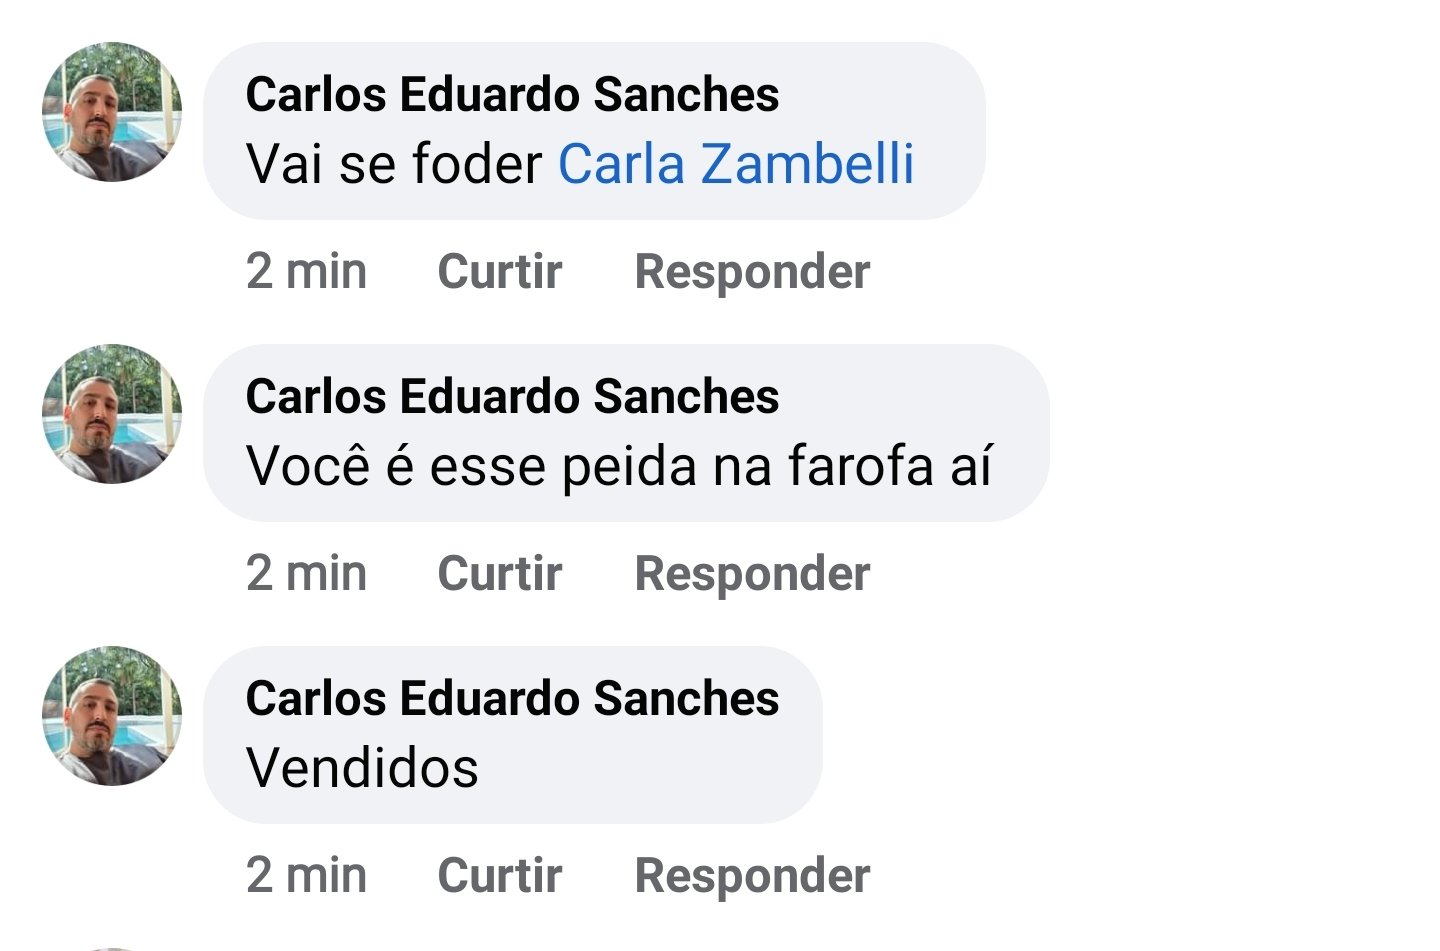Open author name on the first comment

pos(512,95)
